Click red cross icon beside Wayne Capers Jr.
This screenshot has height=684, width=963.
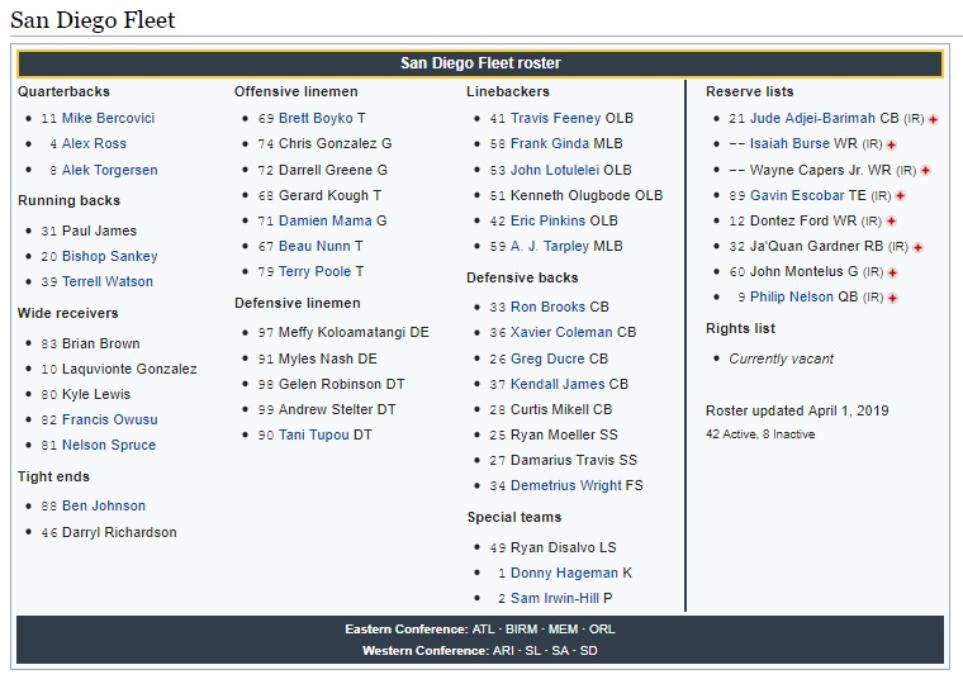pyautogui.click(x=926, y=171)
